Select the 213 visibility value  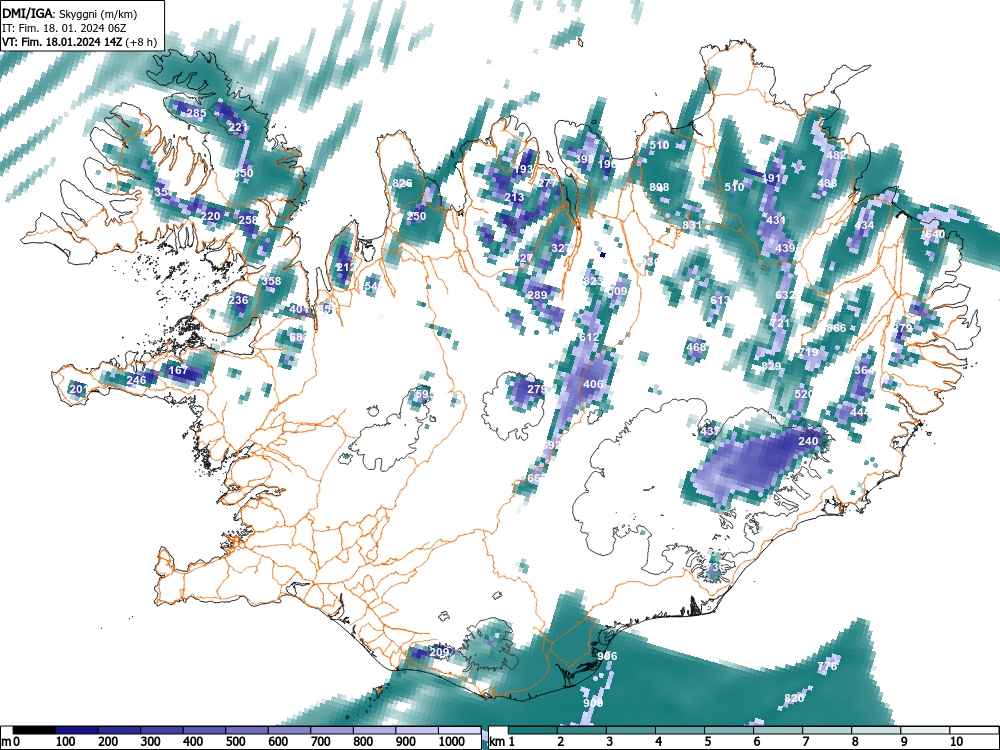coord(514,197)
